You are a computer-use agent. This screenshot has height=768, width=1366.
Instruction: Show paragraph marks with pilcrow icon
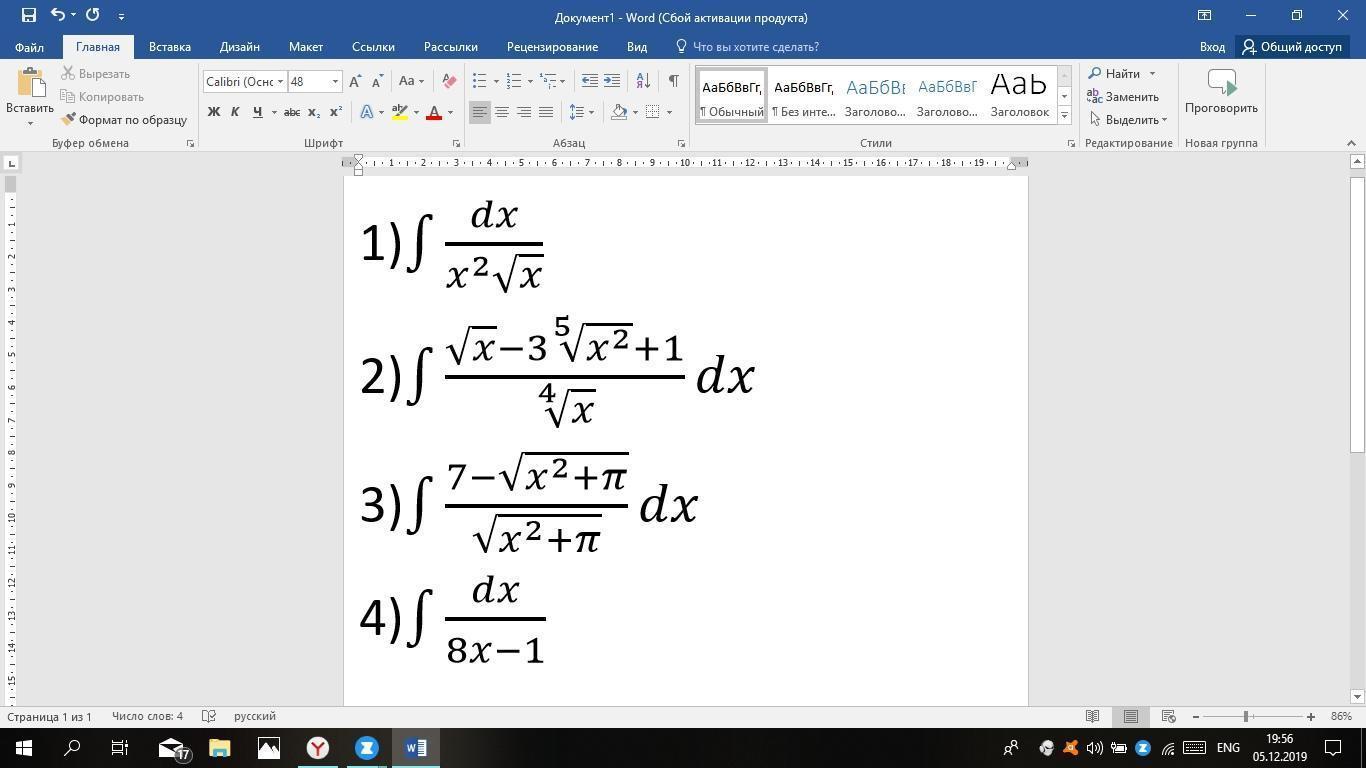click(673, 81)
